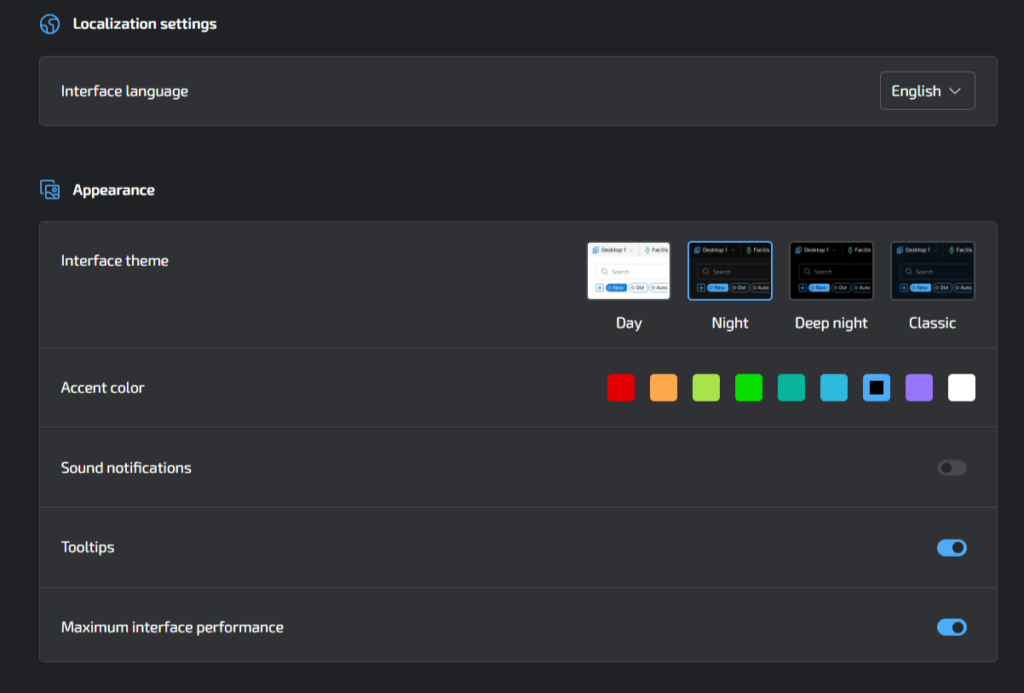Choose the white accent color
Screen dimensions: 1024x693
(961, 387)
